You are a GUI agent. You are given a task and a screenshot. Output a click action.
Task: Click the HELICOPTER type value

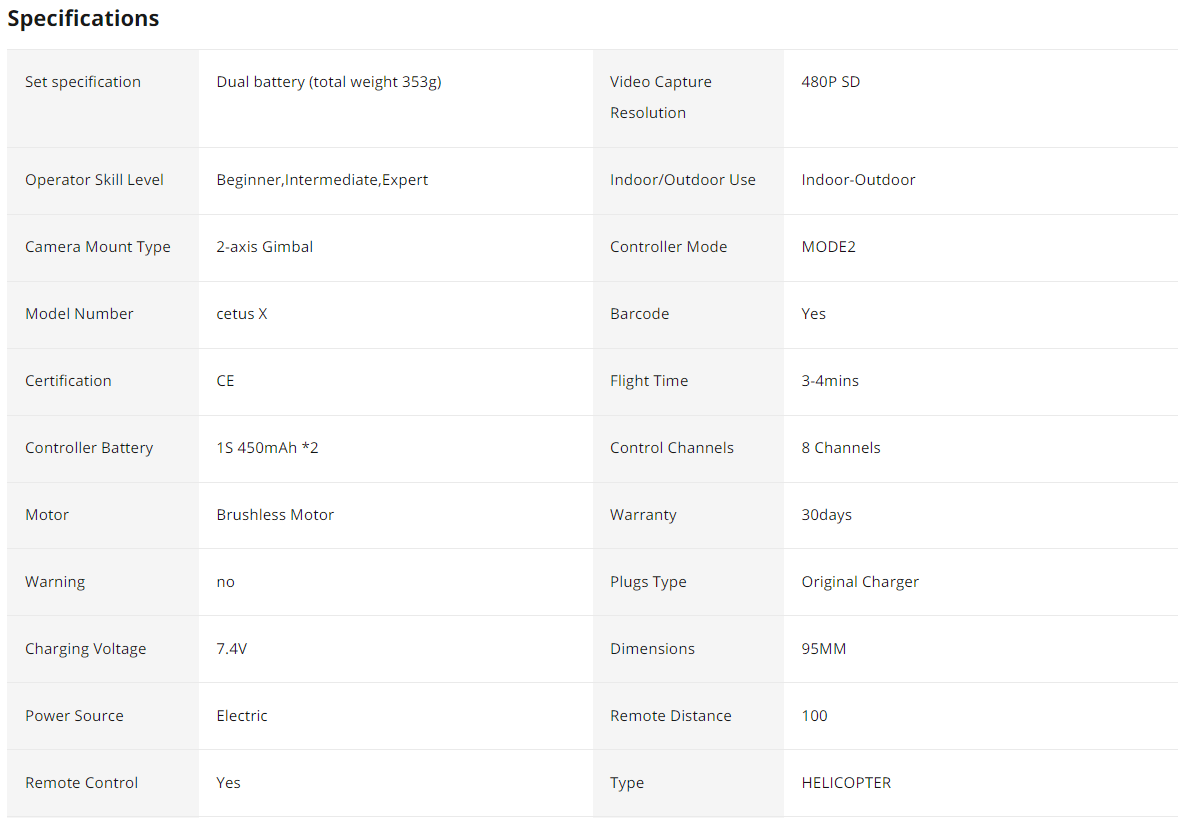pos(846,782)
